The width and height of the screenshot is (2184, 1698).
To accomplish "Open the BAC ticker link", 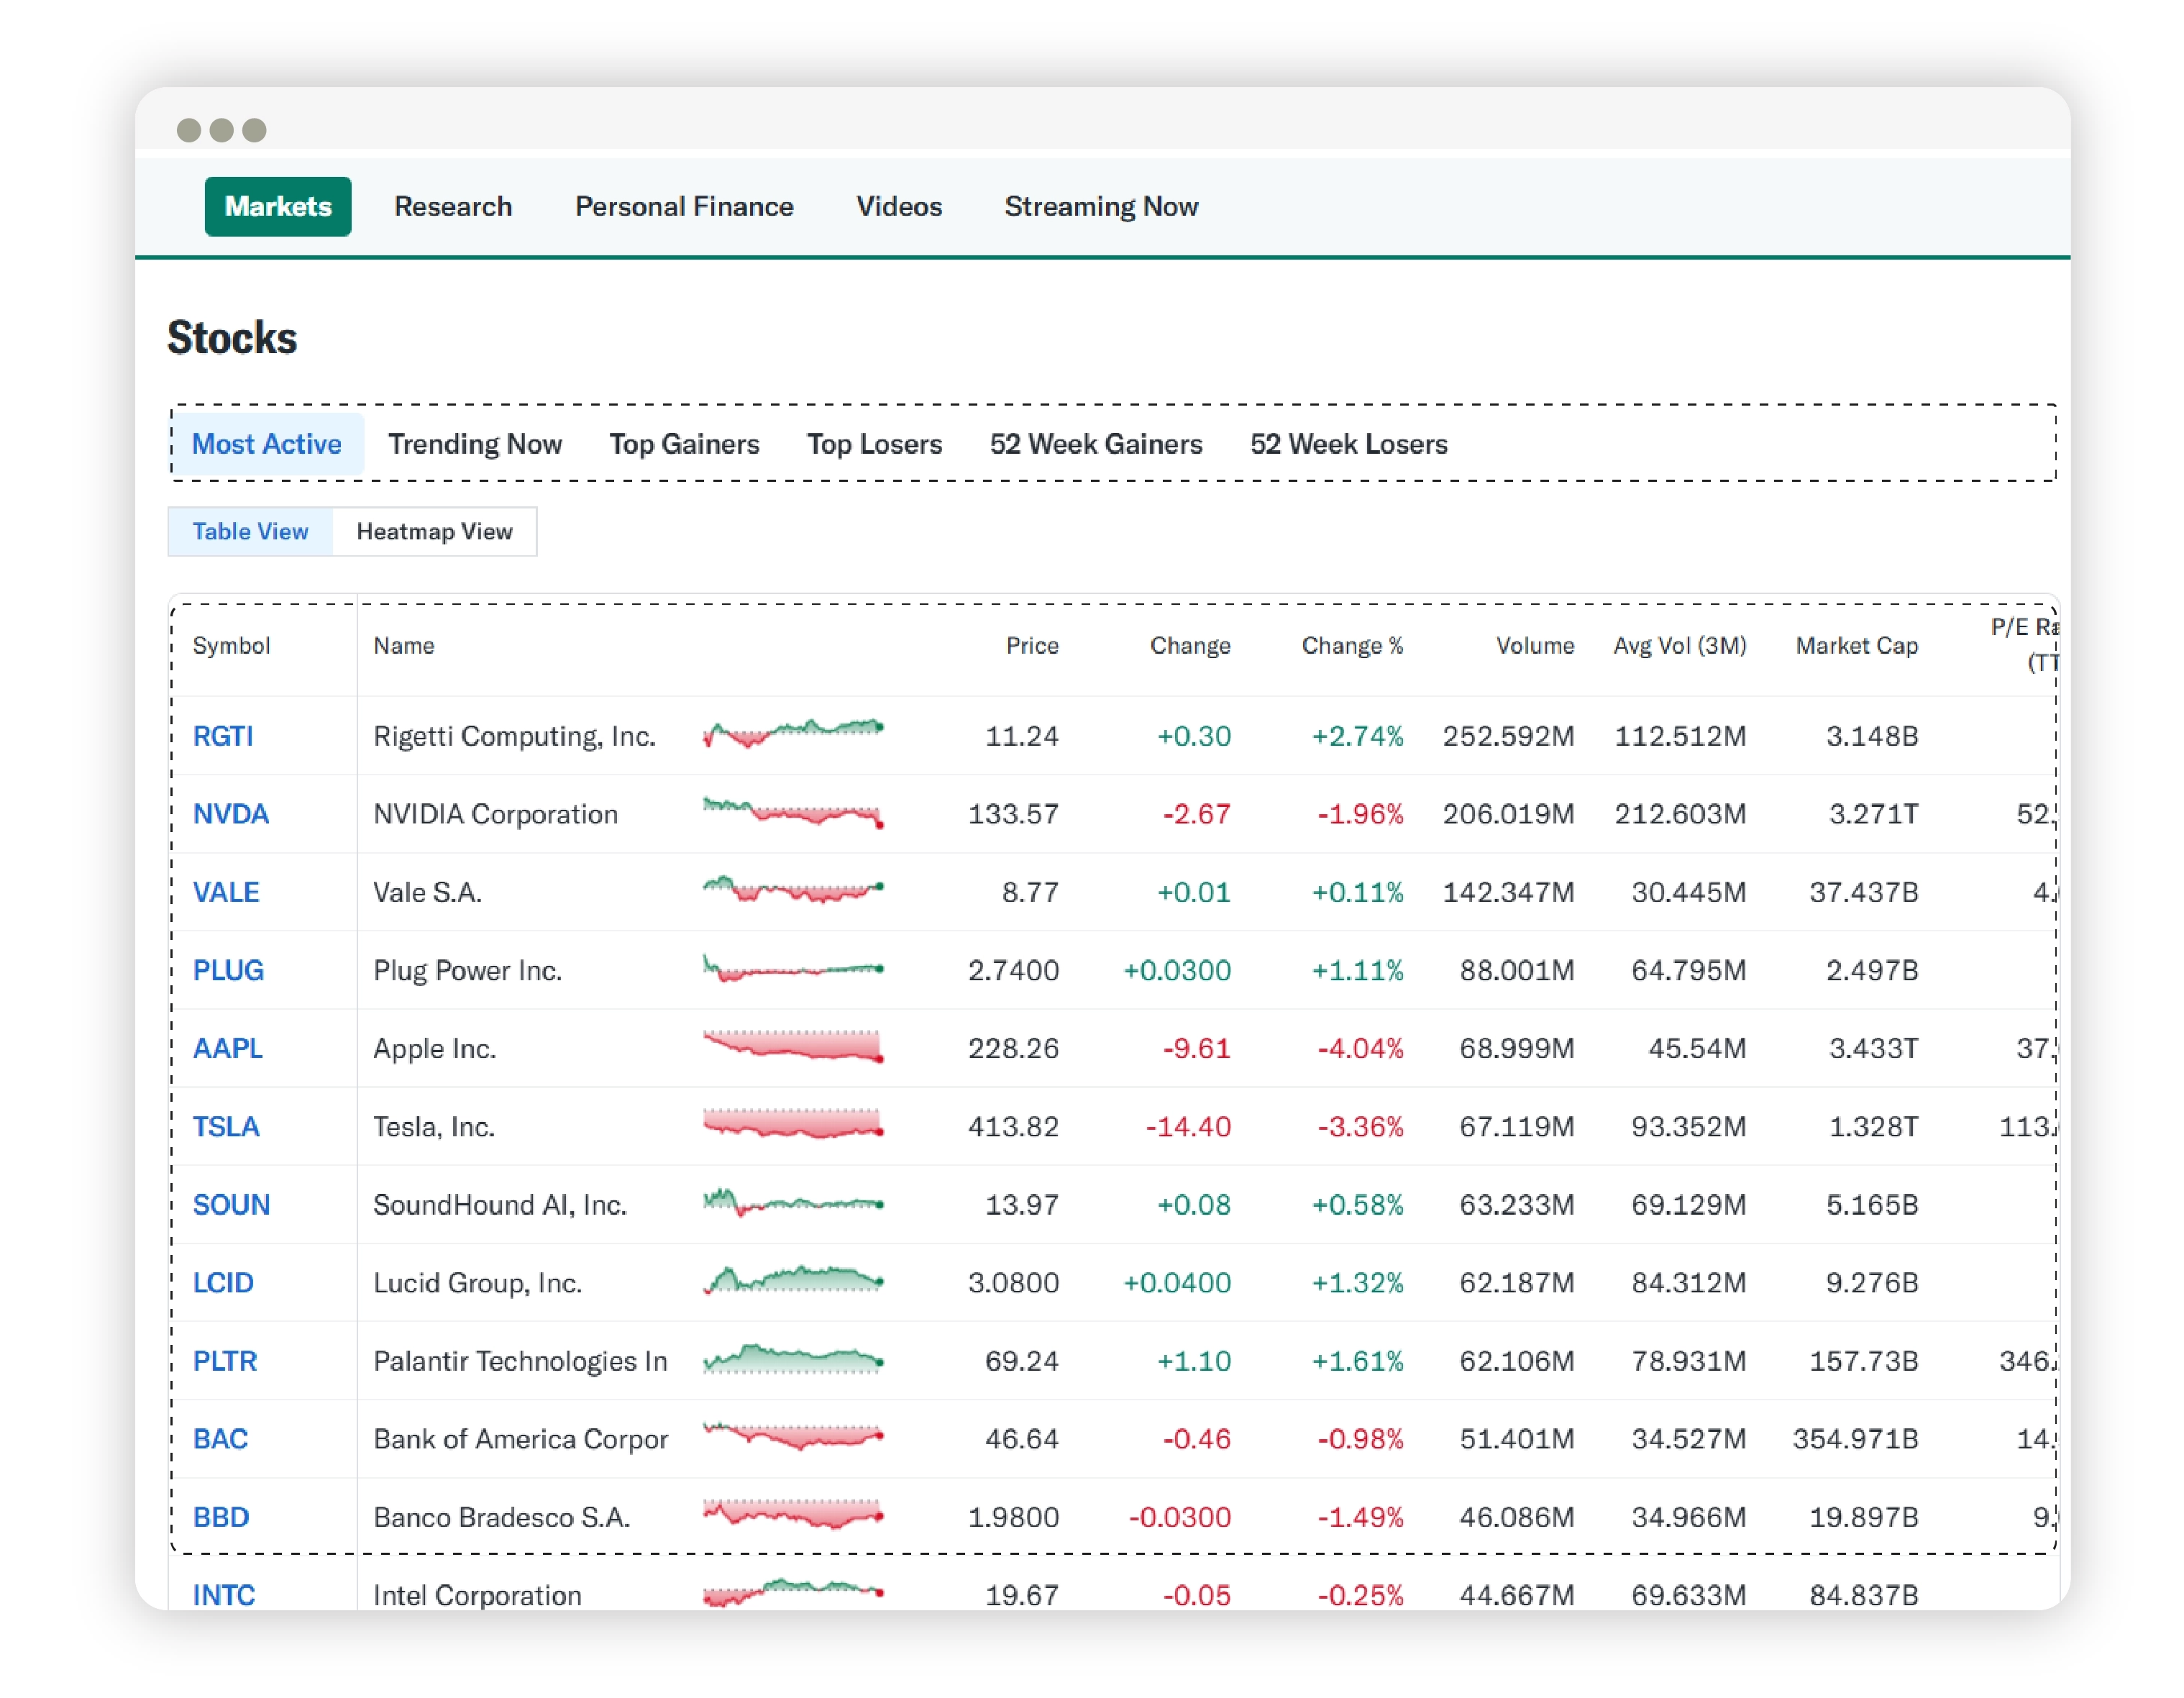I will 220,1438.
